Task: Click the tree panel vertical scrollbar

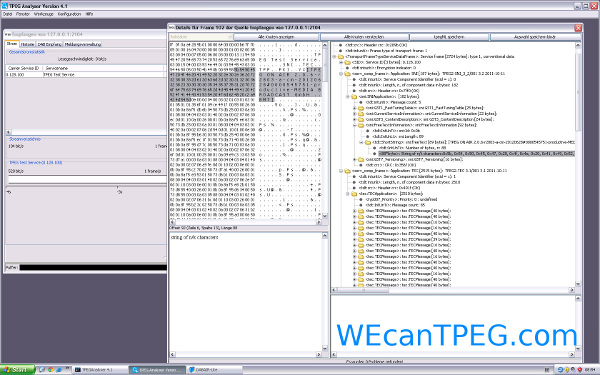Action: [578, 164]
